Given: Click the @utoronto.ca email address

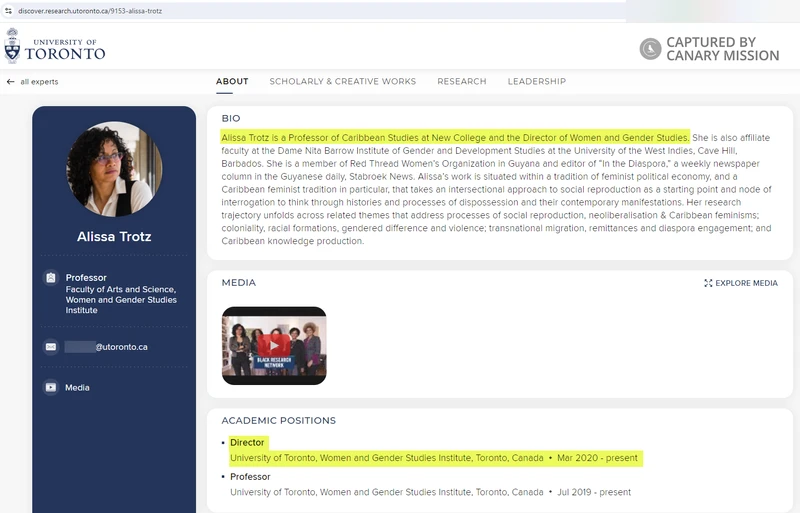Looking at the screenshot, I should 106,347.
